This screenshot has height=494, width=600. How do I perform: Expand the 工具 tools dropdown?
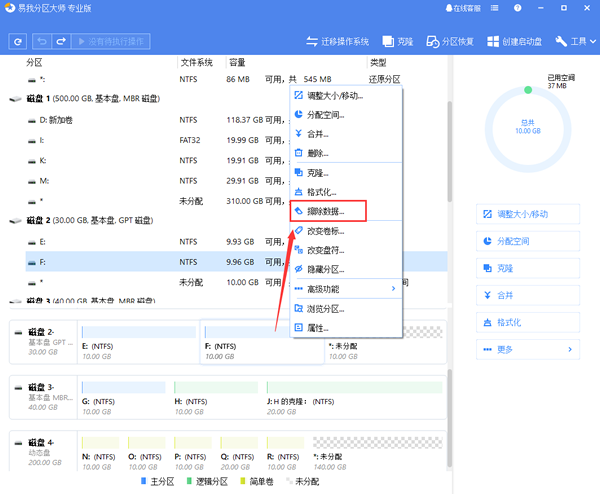pyautogui.click(x=575, y=41)
